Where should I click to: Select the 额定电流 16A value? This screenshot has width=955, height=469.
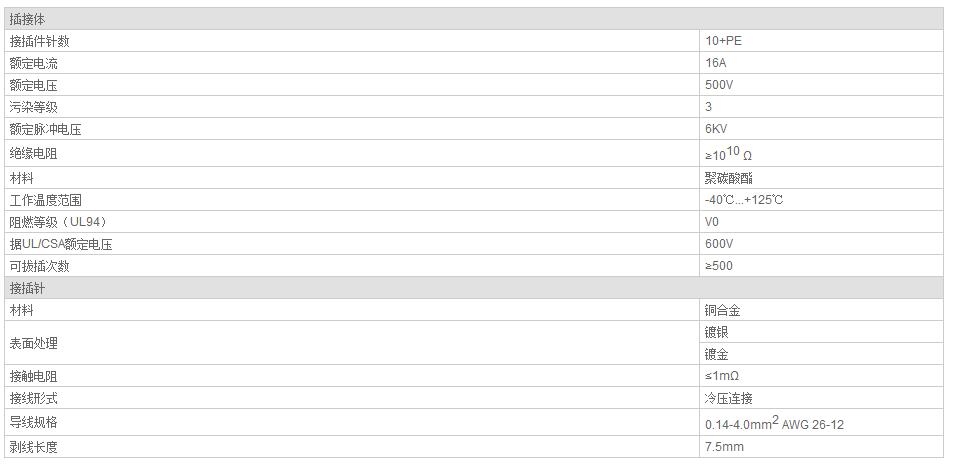tap(716, 63)
